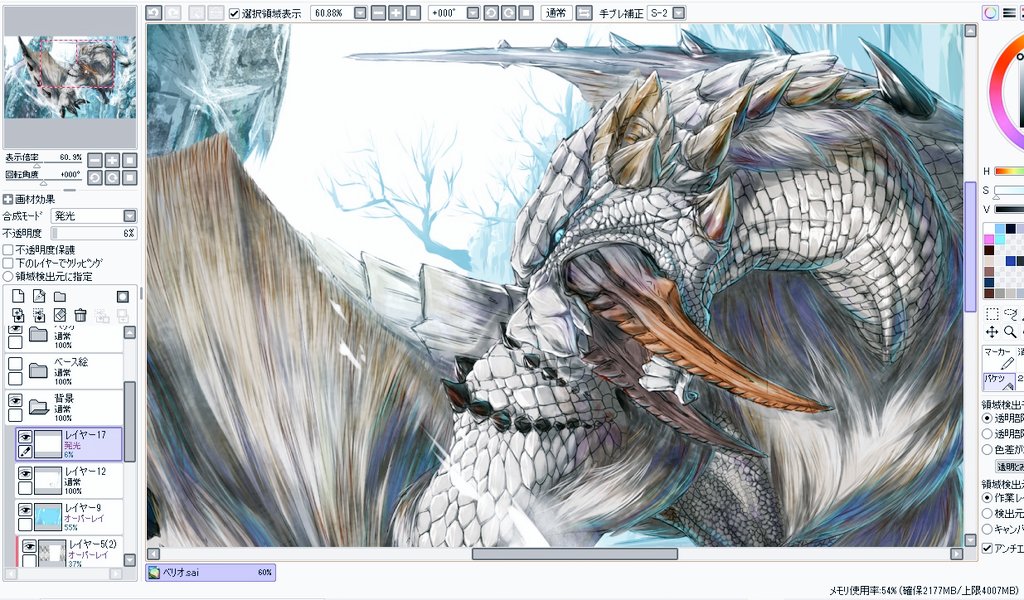The image size is (1024, 600).
Task: Hide レイヤー17 via its eye icon
Action: click(x=25, y=437)
